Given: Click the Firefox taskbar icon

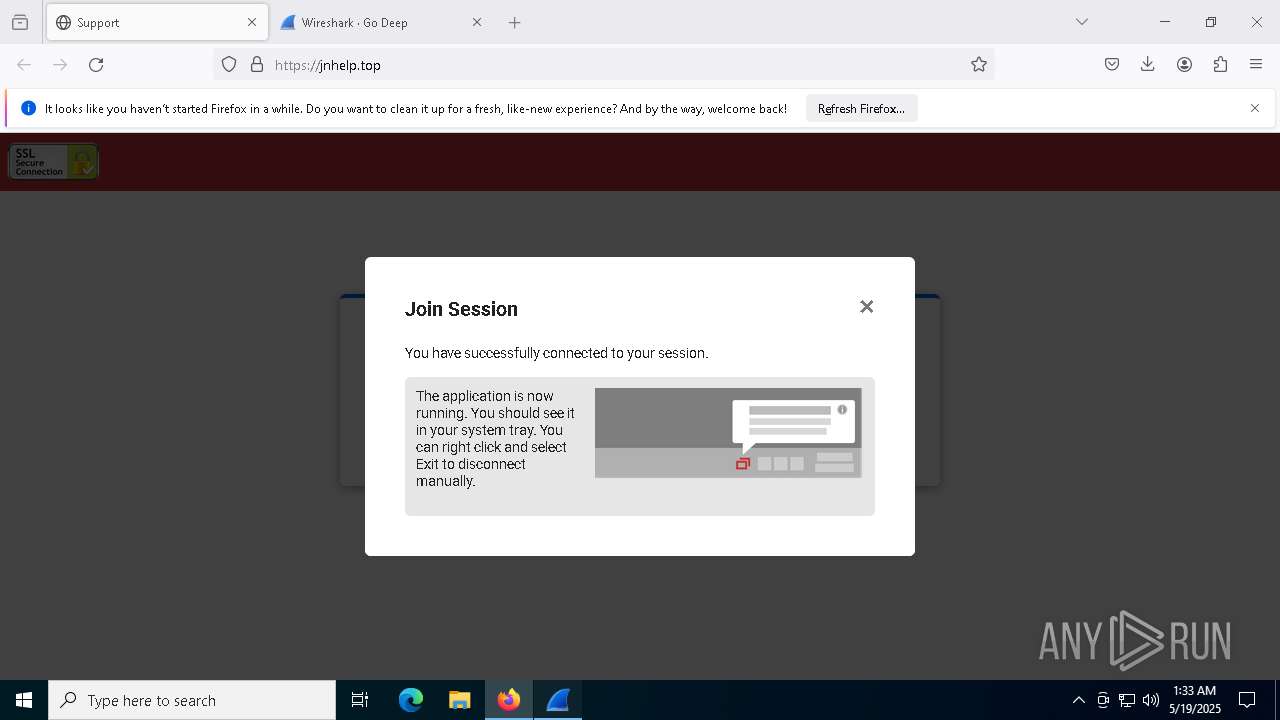Looking at the screenshot, I should coord(509,700).
